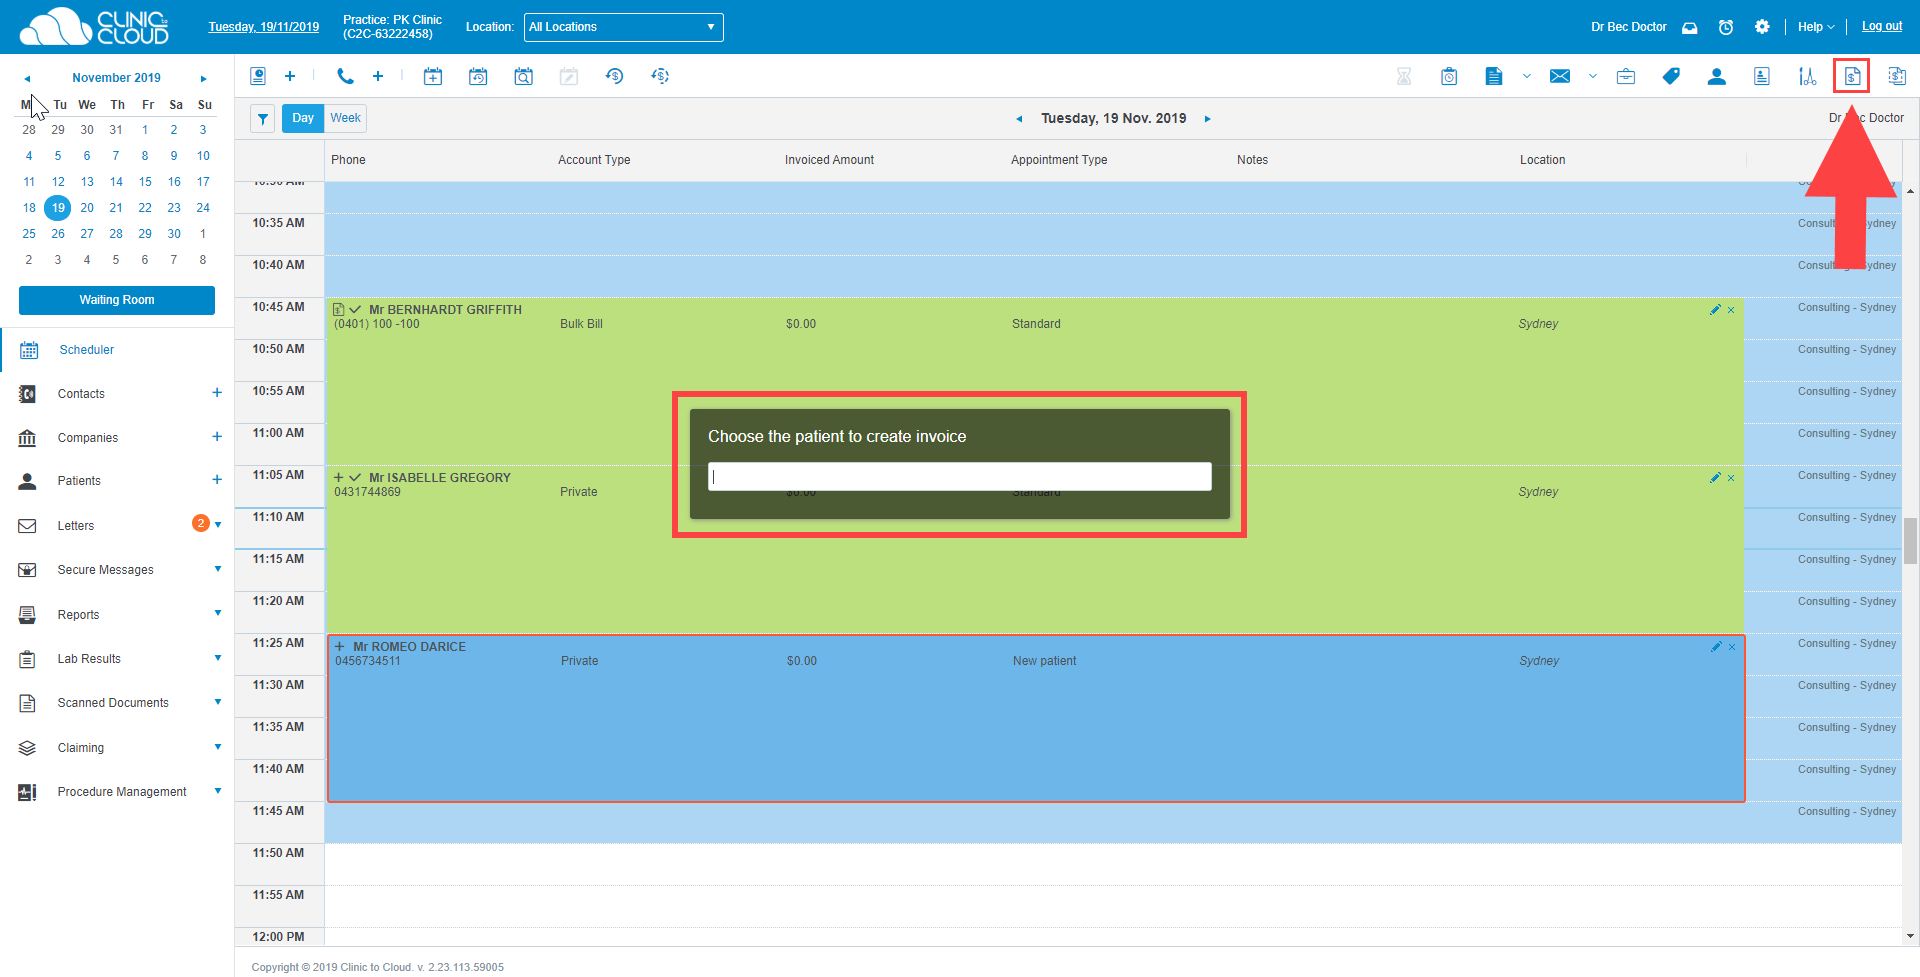Toggle the checkmark on the BERNHARDT GRIFFITH appointment
The width and height of the screenshot is (1920, 977).
[x=355, y=310]
